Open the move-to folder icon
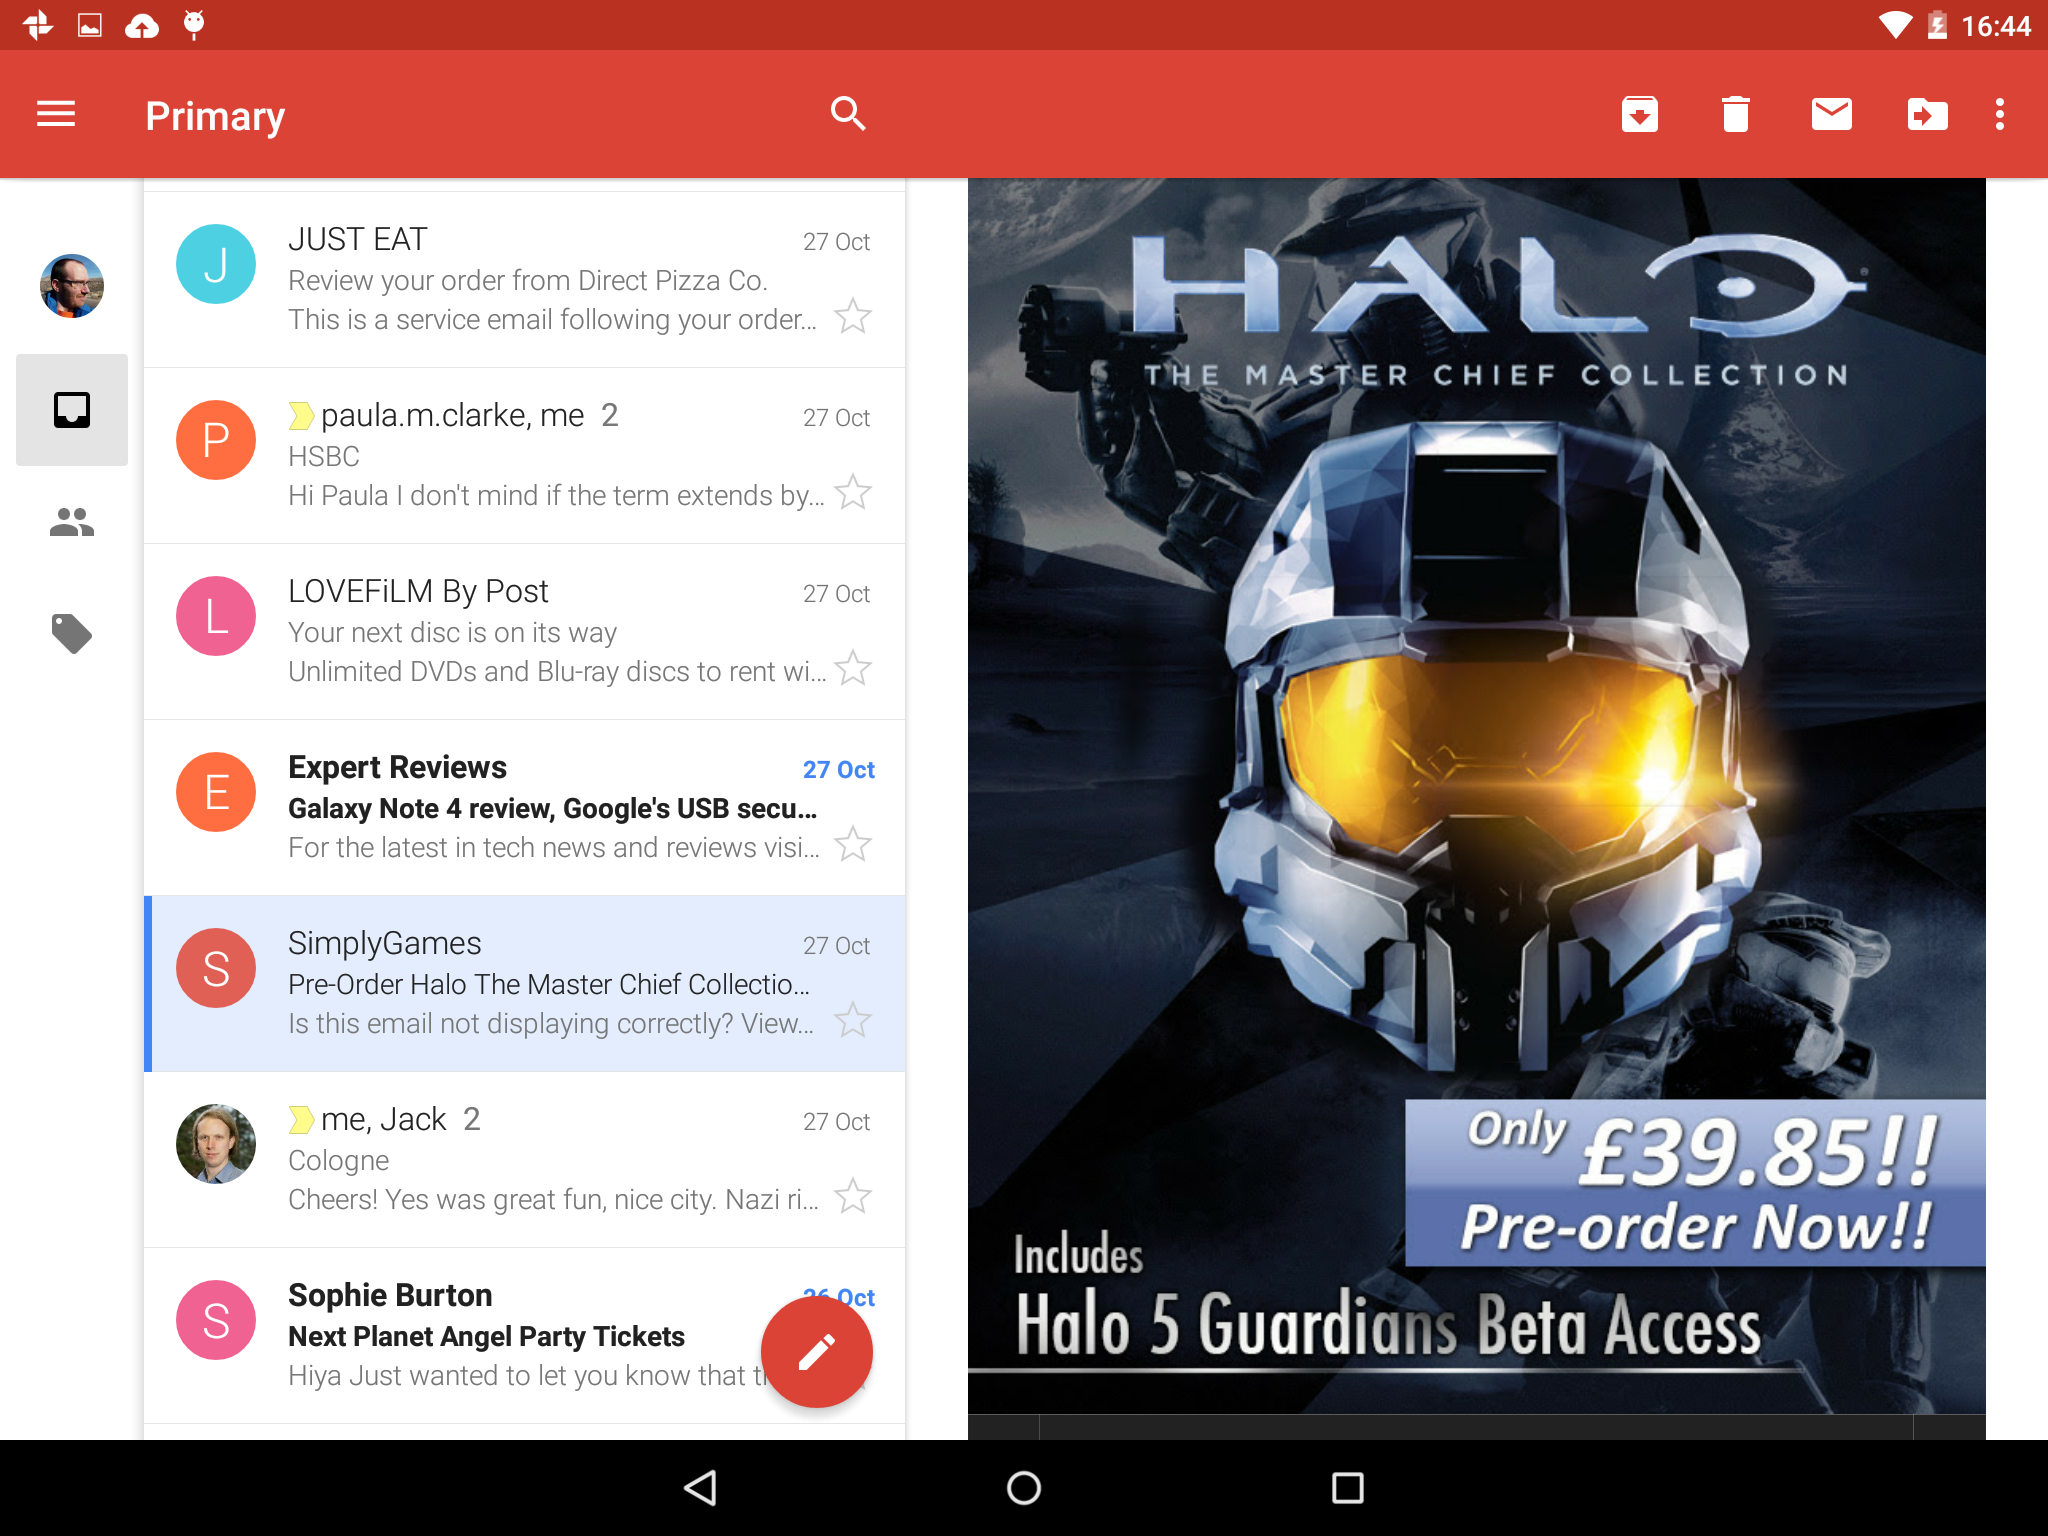Screen dimensions: 2048x1536 pyautogui.click(x=1928, y=114)
